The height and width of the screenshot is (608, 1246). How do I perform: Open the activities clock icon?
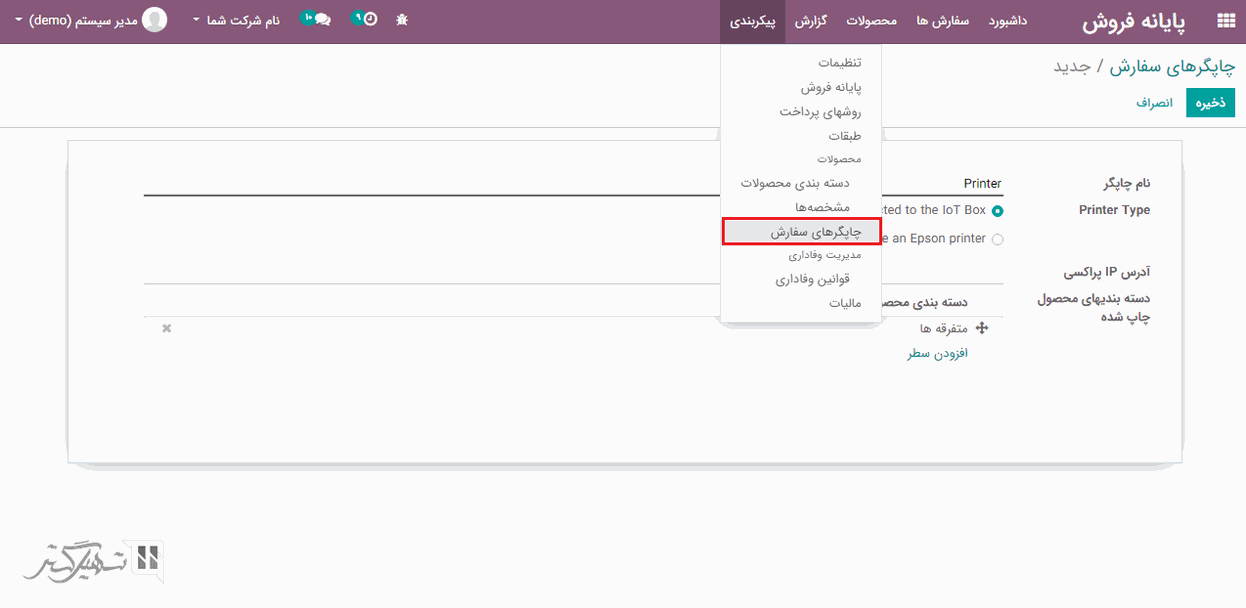click(367, 19)
